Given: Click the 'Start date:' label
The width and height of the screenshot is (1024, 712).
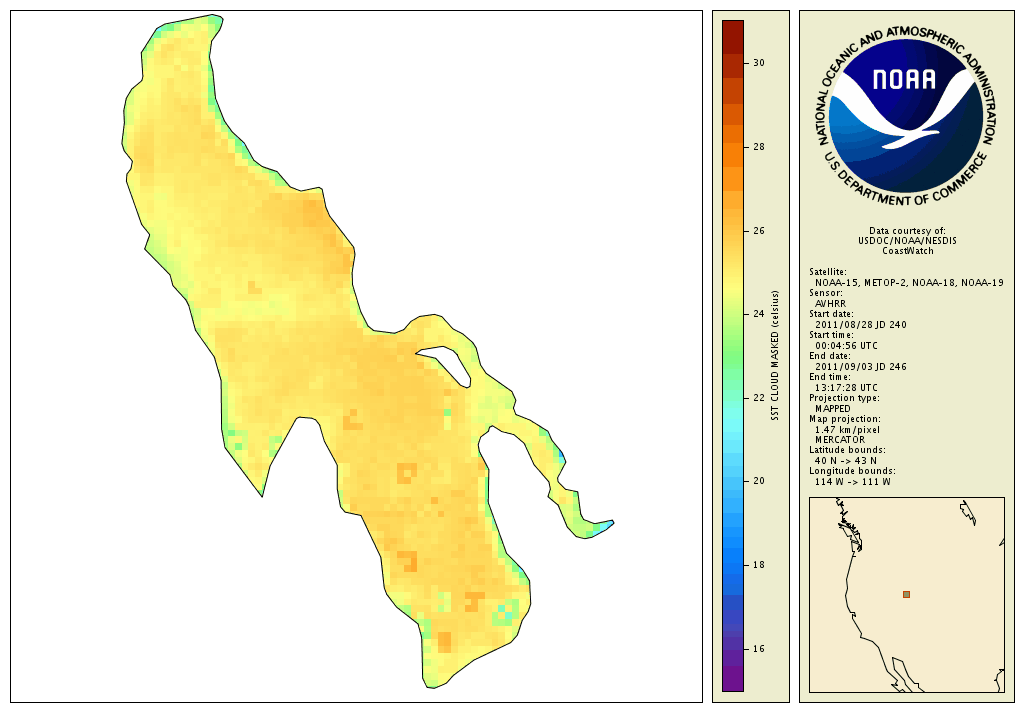Looking at the screenshot, I should coord(831,314).
